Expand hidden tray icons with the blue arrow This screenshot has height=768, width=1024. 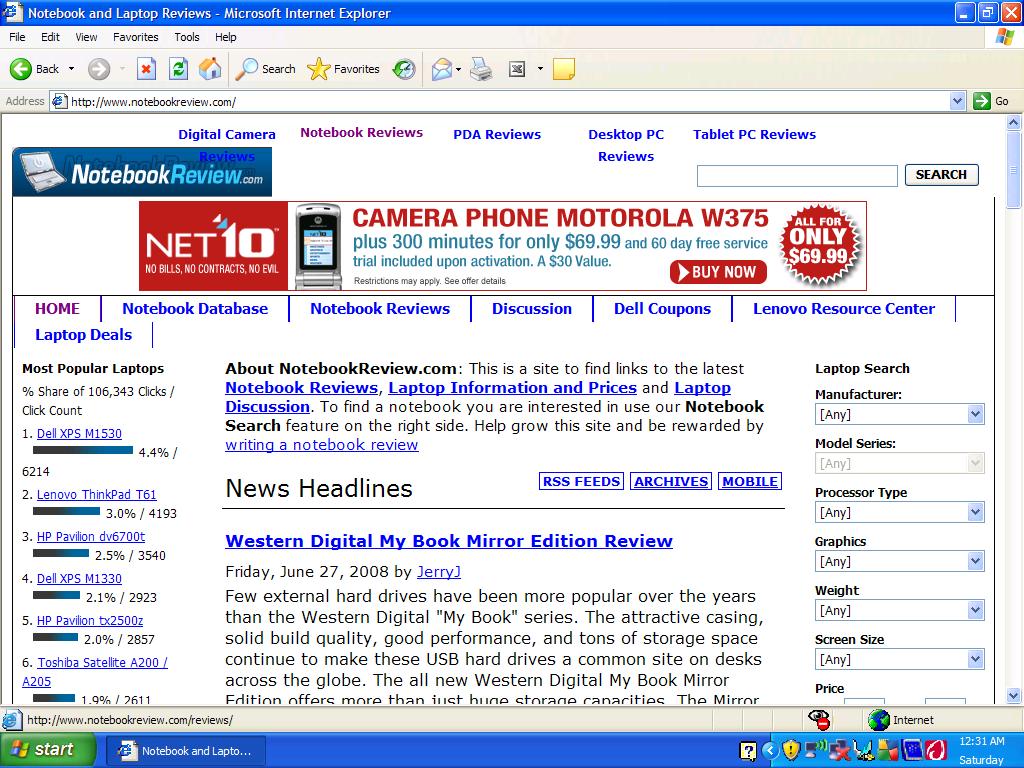769,750
